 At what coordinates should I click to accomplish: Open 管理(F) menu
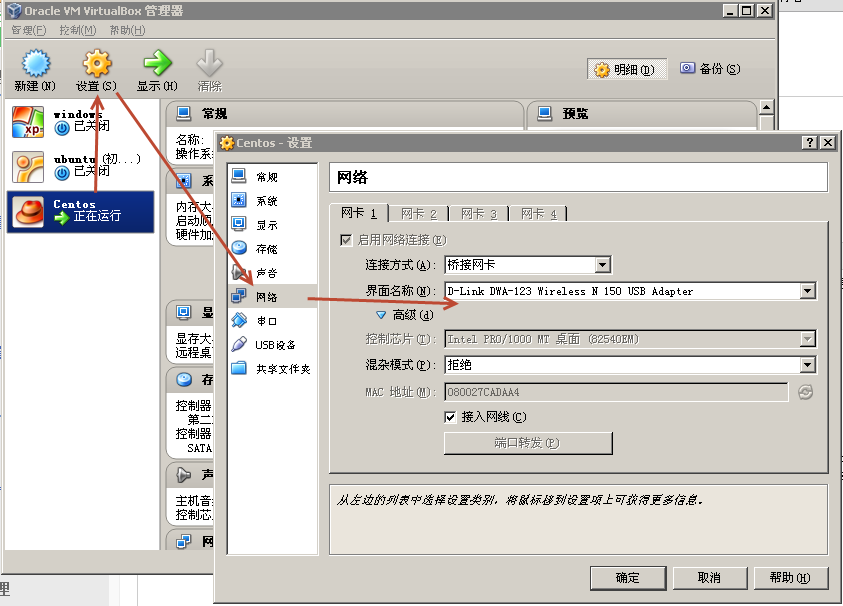point(29,30)
